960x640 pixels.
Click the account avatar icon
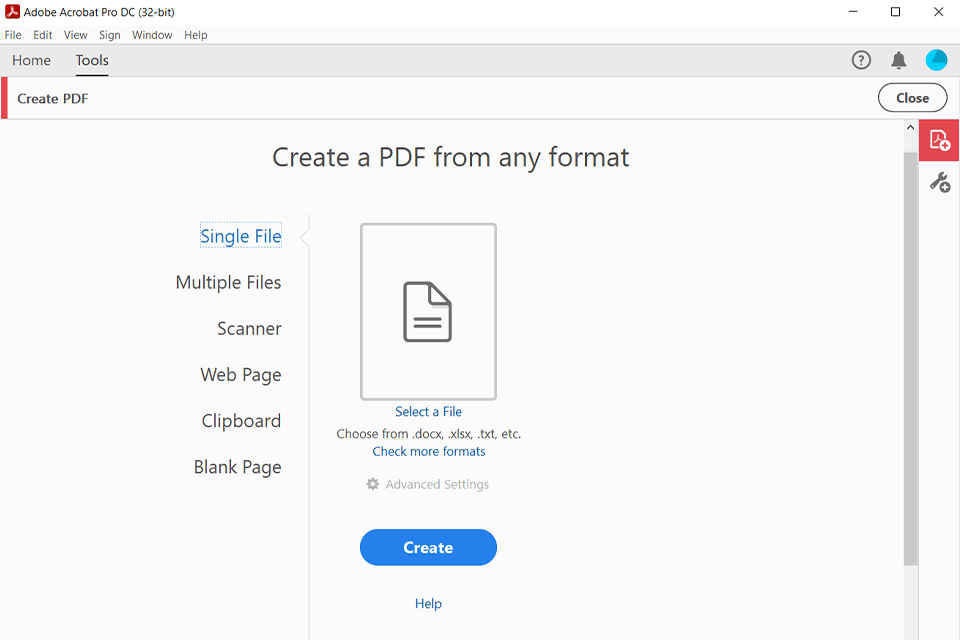click(936, 60)
